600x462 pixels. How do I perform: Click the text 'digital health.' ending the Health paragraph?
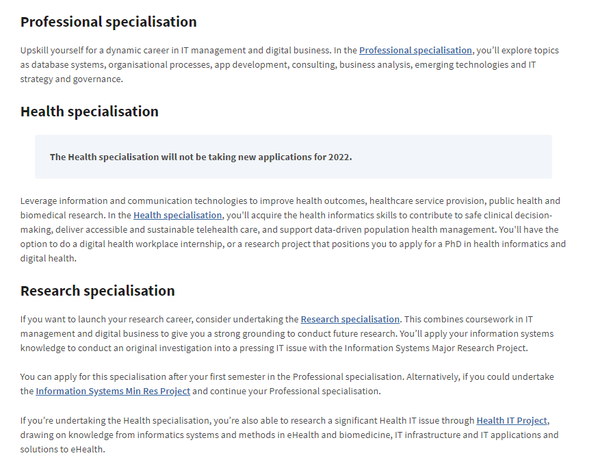(48, 258)
